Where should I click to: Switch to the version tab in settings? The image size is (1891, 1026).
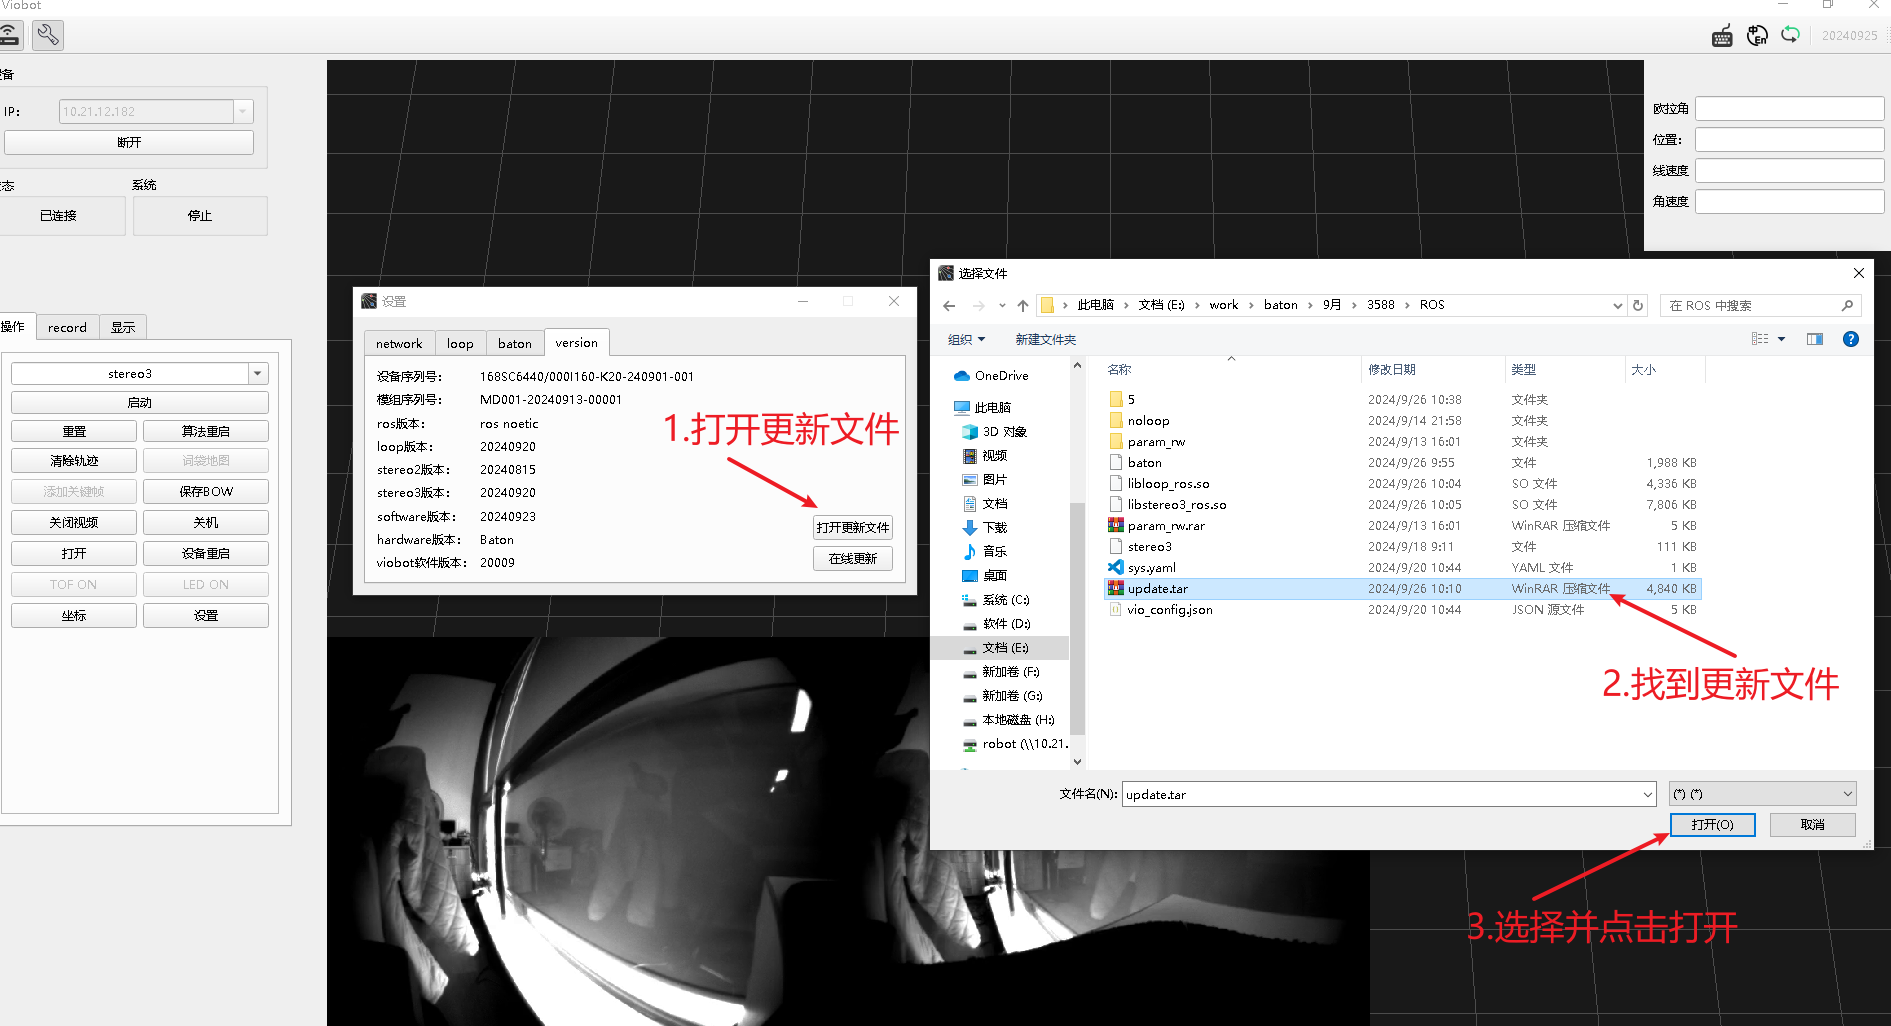coord(577,342)
